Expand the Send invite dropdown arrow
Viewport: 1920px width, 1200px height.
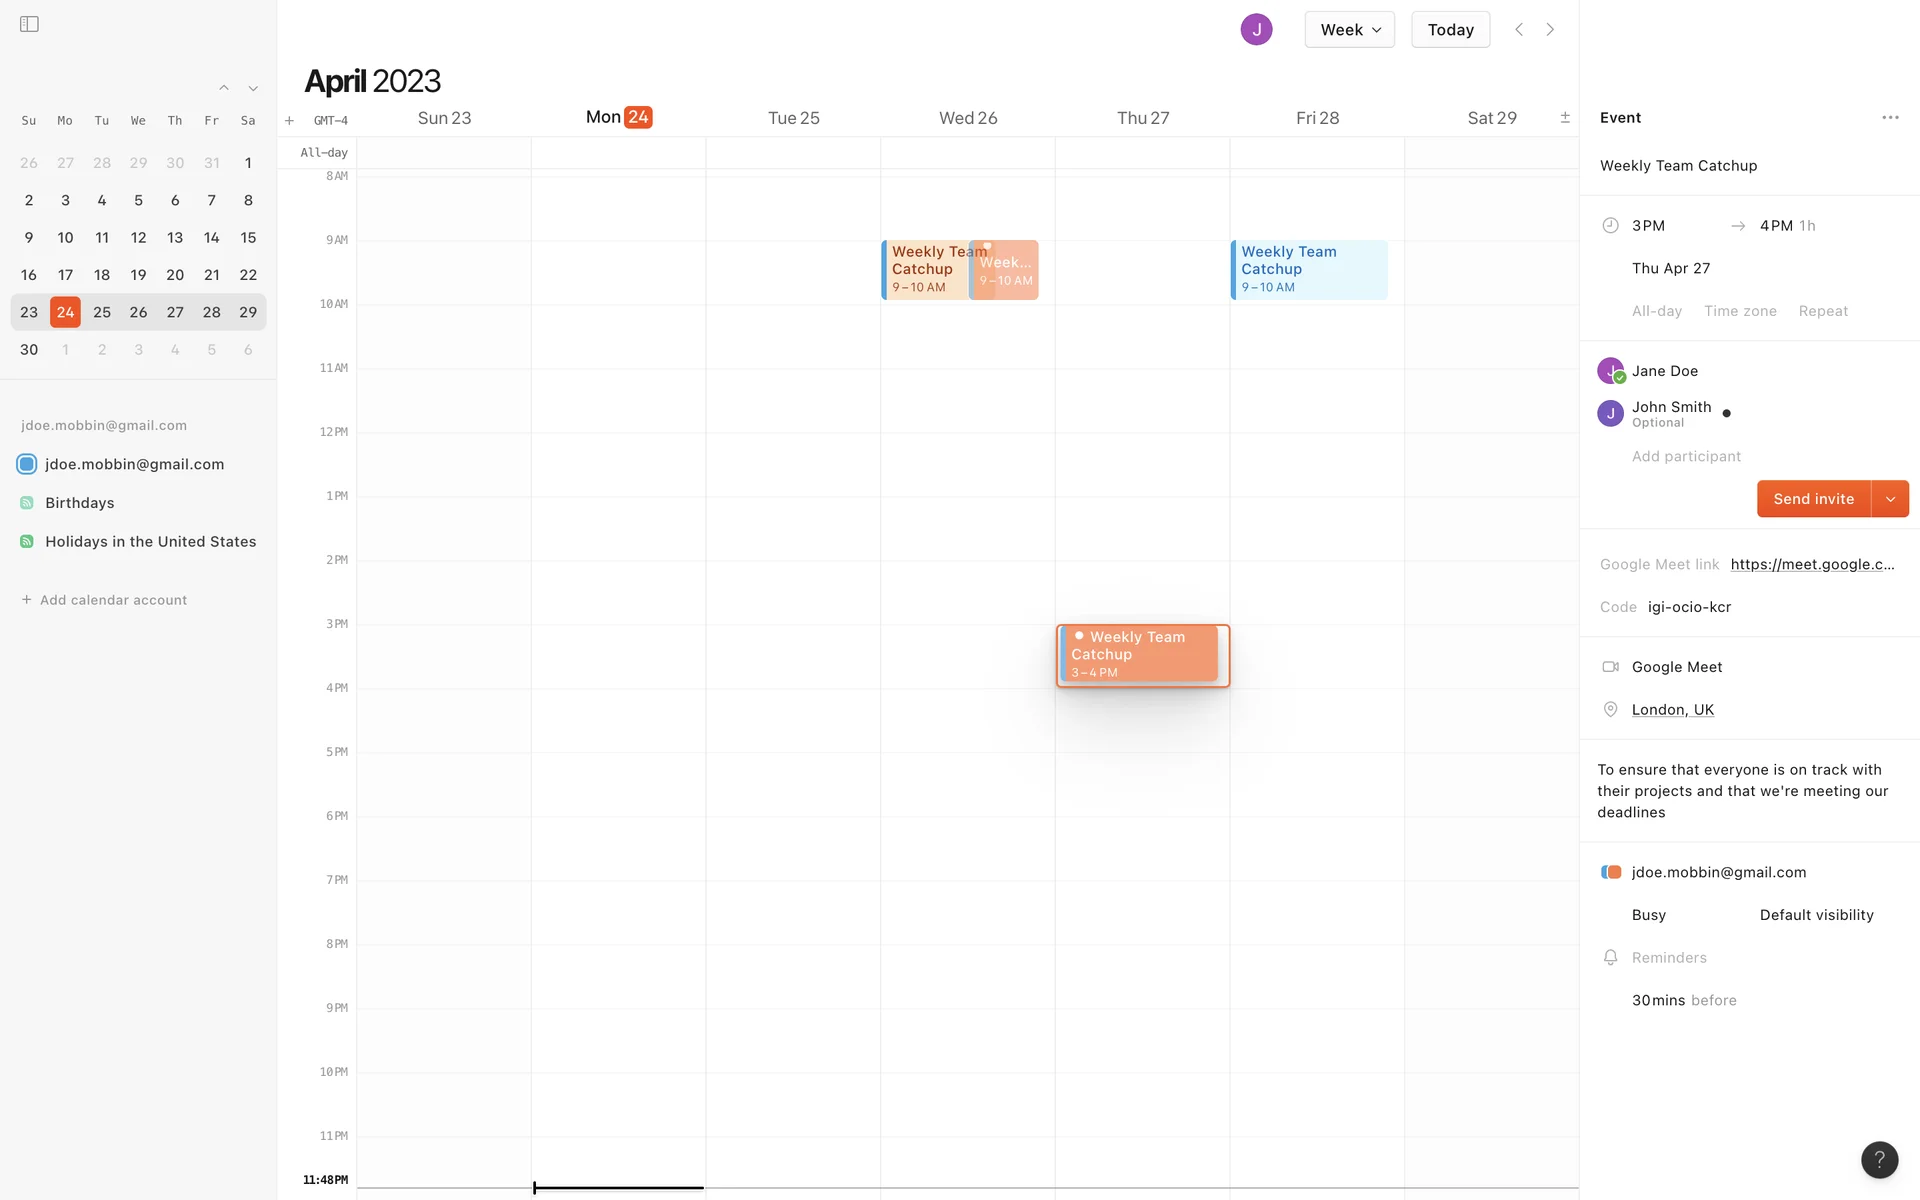(1890, 499)
